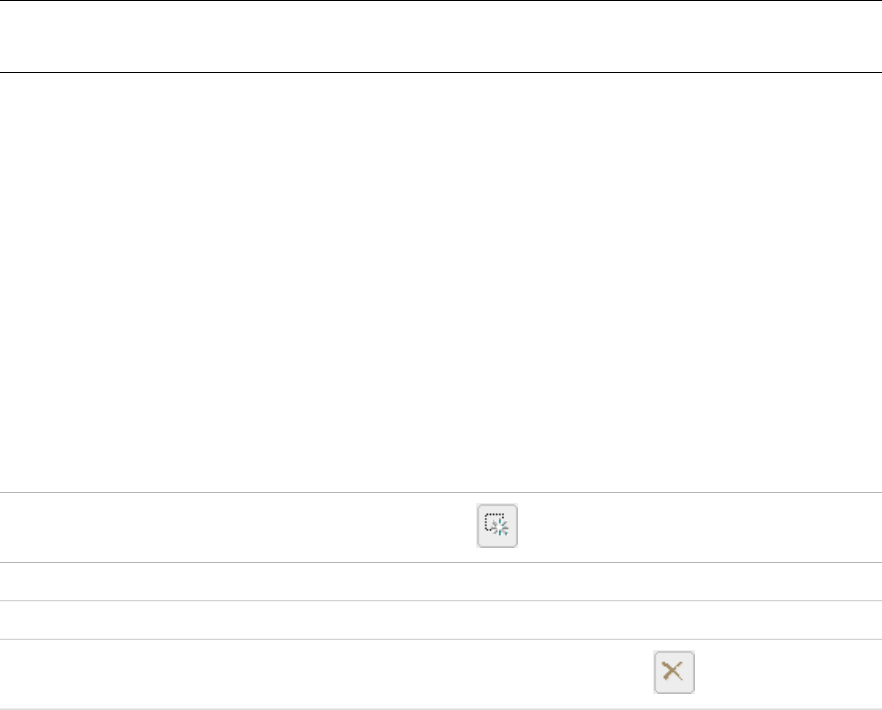Image resolution: width=882 pixels, height=710 pixels.
Task: Click the dotted selection marquee icon button
Action: tap(497, 526)
